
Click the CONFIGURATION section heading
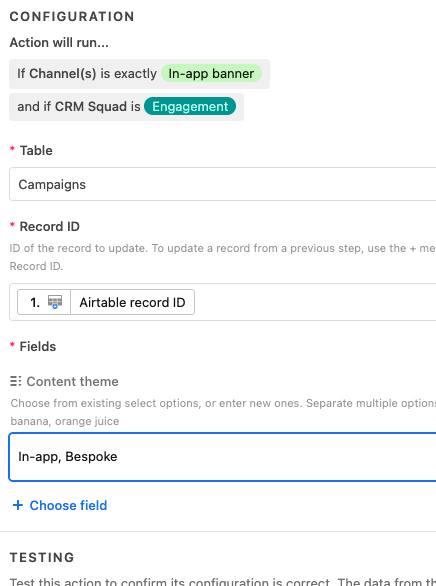click(72, 16)
